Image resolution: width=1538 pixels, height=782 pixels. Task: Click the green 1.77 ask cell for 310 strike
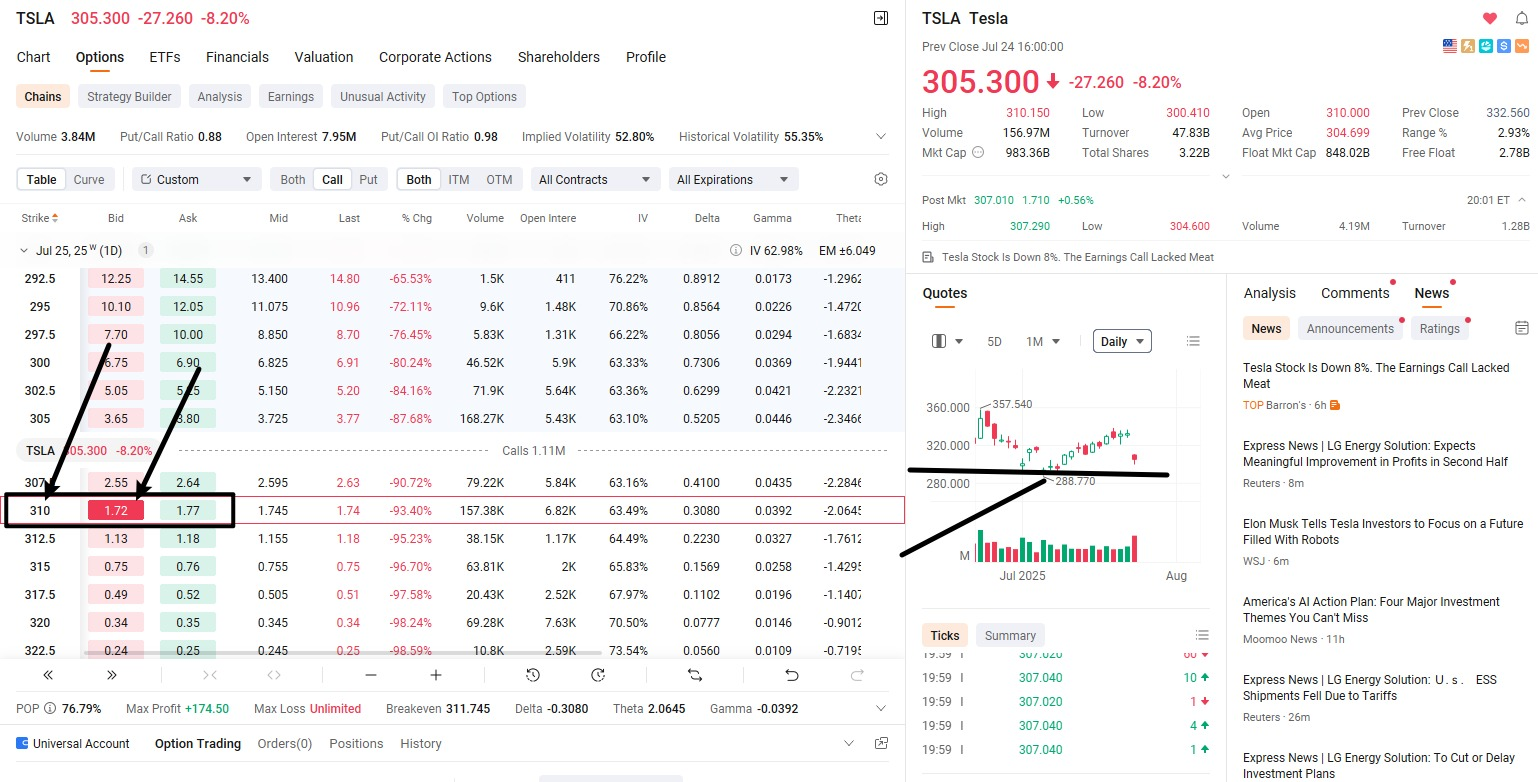pos(188,510)
